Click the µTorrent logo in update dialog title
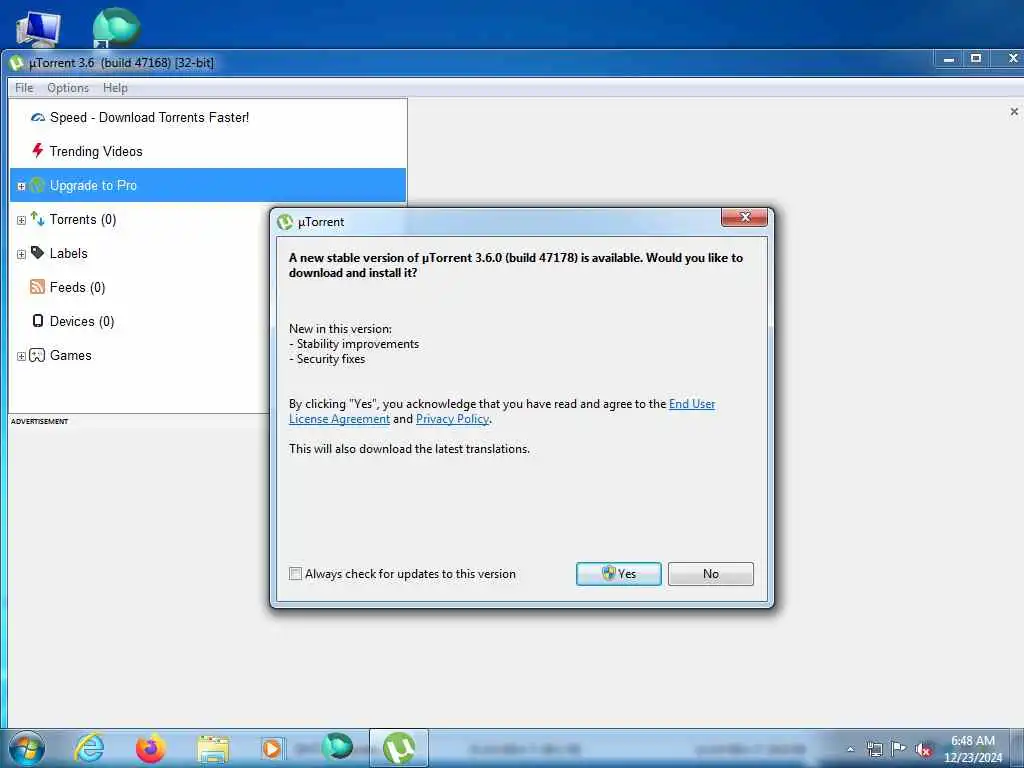This screenshot has width=1024, height=768. [x=285, y=222]
